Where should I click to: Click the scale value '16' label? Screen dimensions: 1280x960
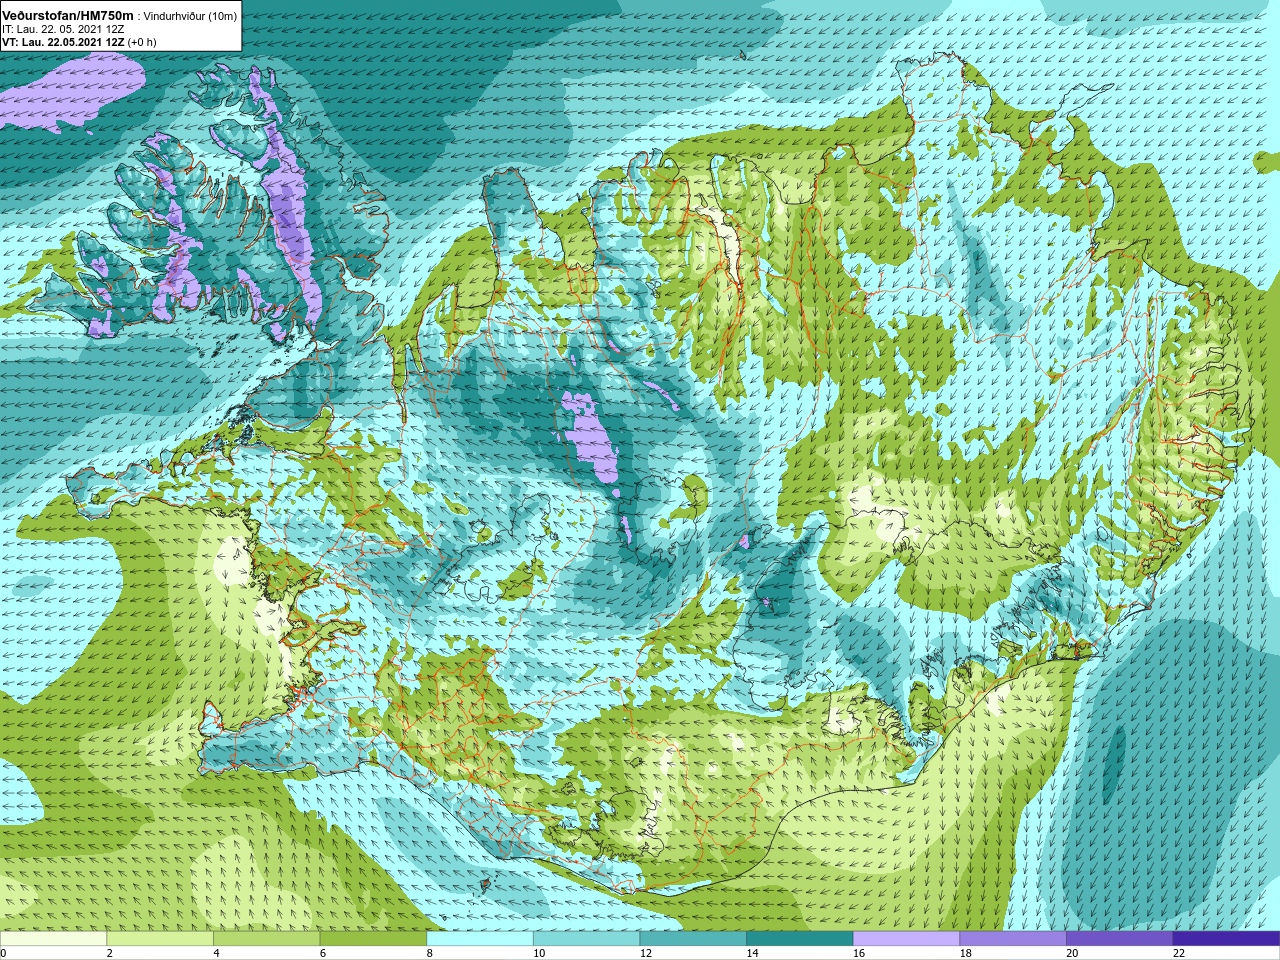coord(859,954)
